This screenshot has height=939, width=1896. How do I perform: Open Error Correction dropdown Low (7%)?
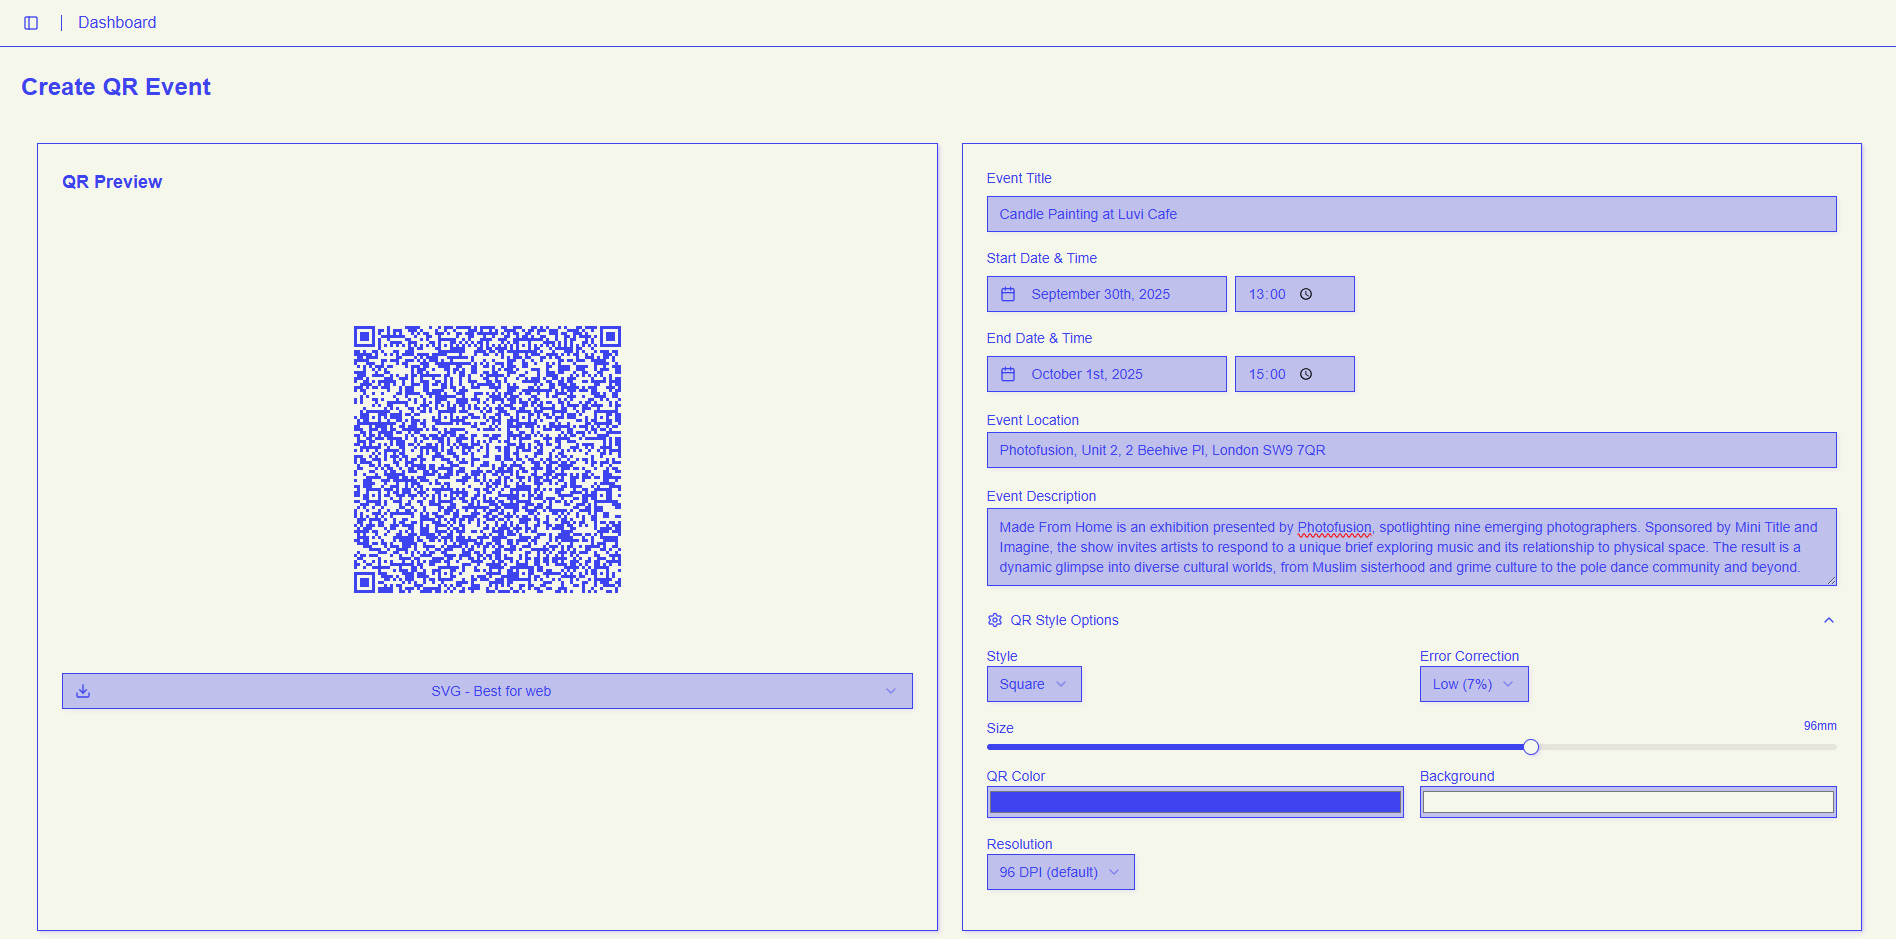pos(1474,684)
